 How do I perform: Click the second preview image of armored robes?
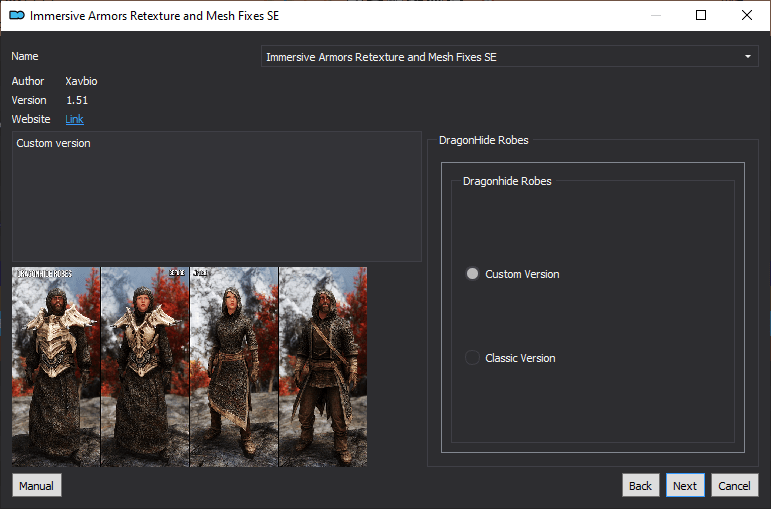tap(145, 366)
